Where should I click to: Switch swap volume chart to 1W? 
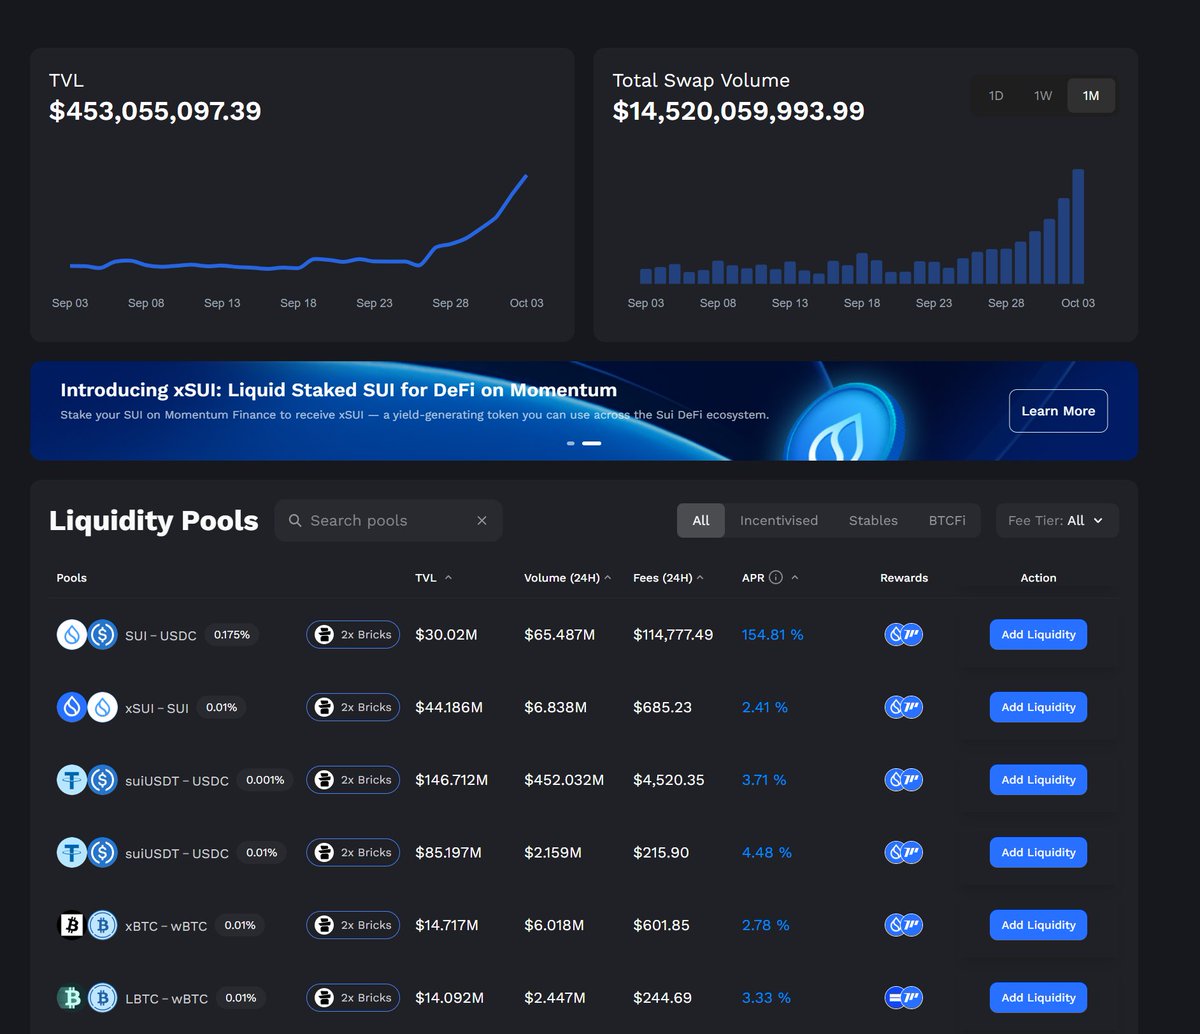pos(1043,96)
